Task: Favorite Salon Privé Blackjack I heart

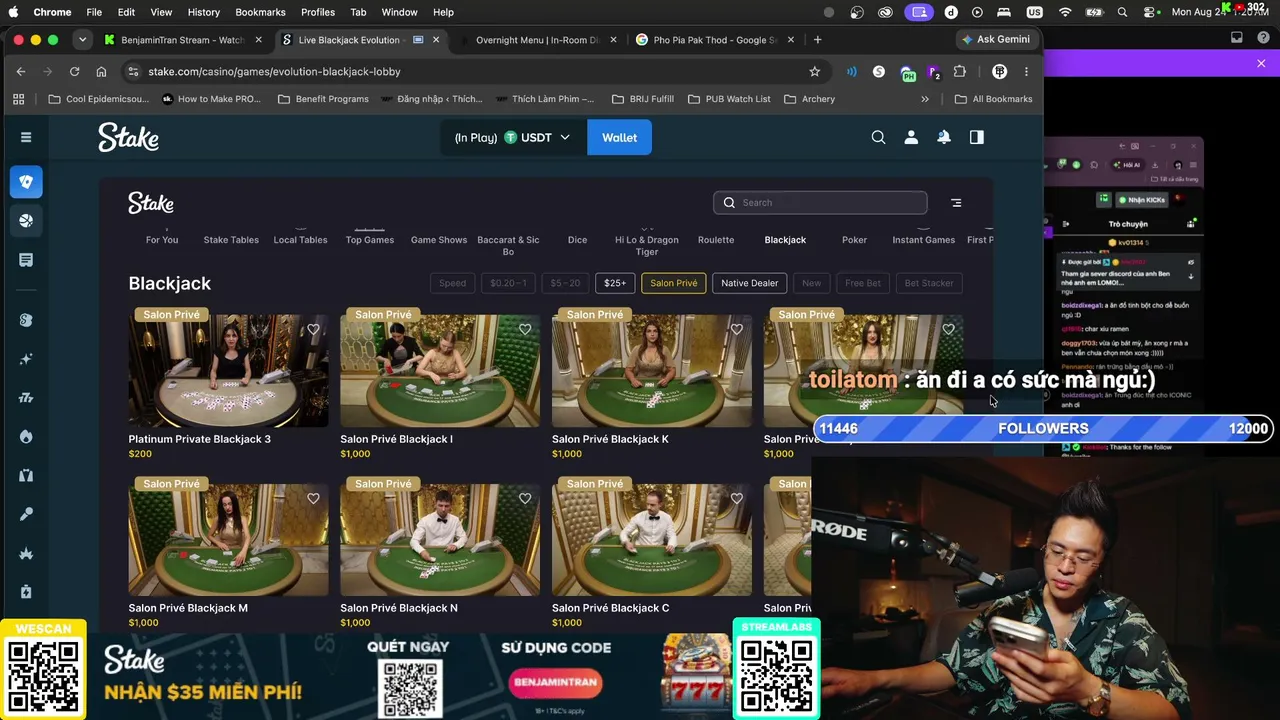Action: pyautogui.click(x=525, y=329)
